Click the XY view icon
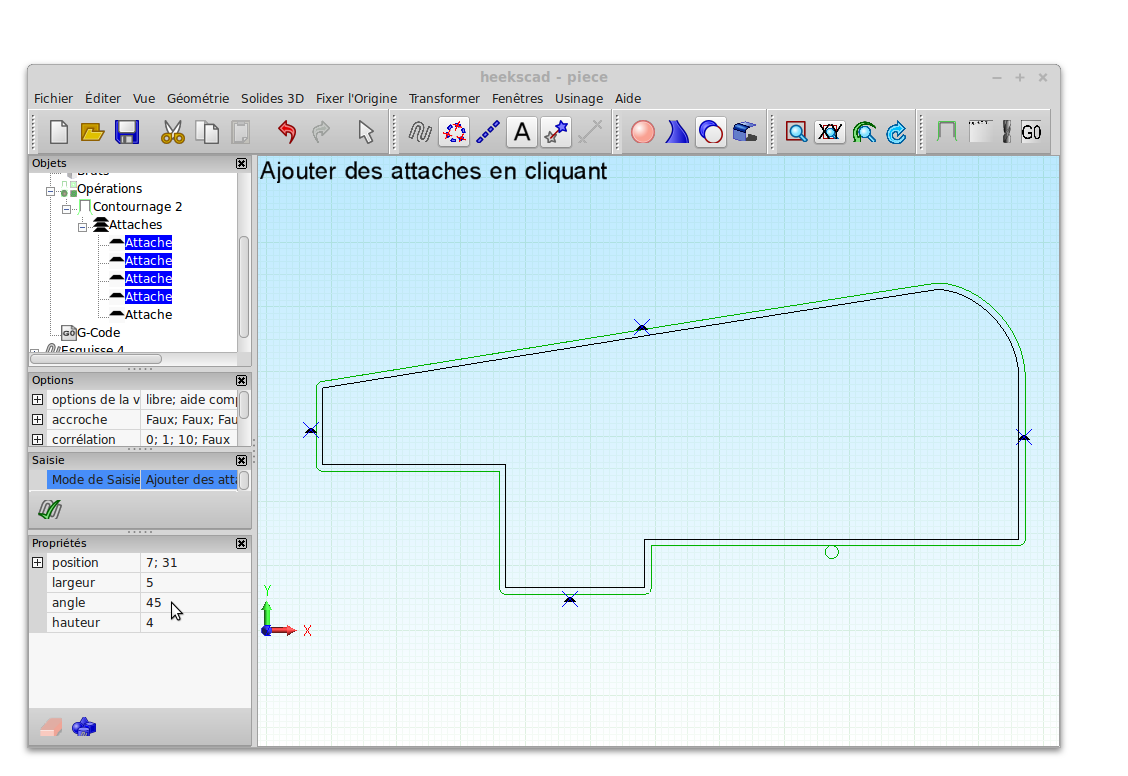The image size is (1128, 776). point(830,132)
